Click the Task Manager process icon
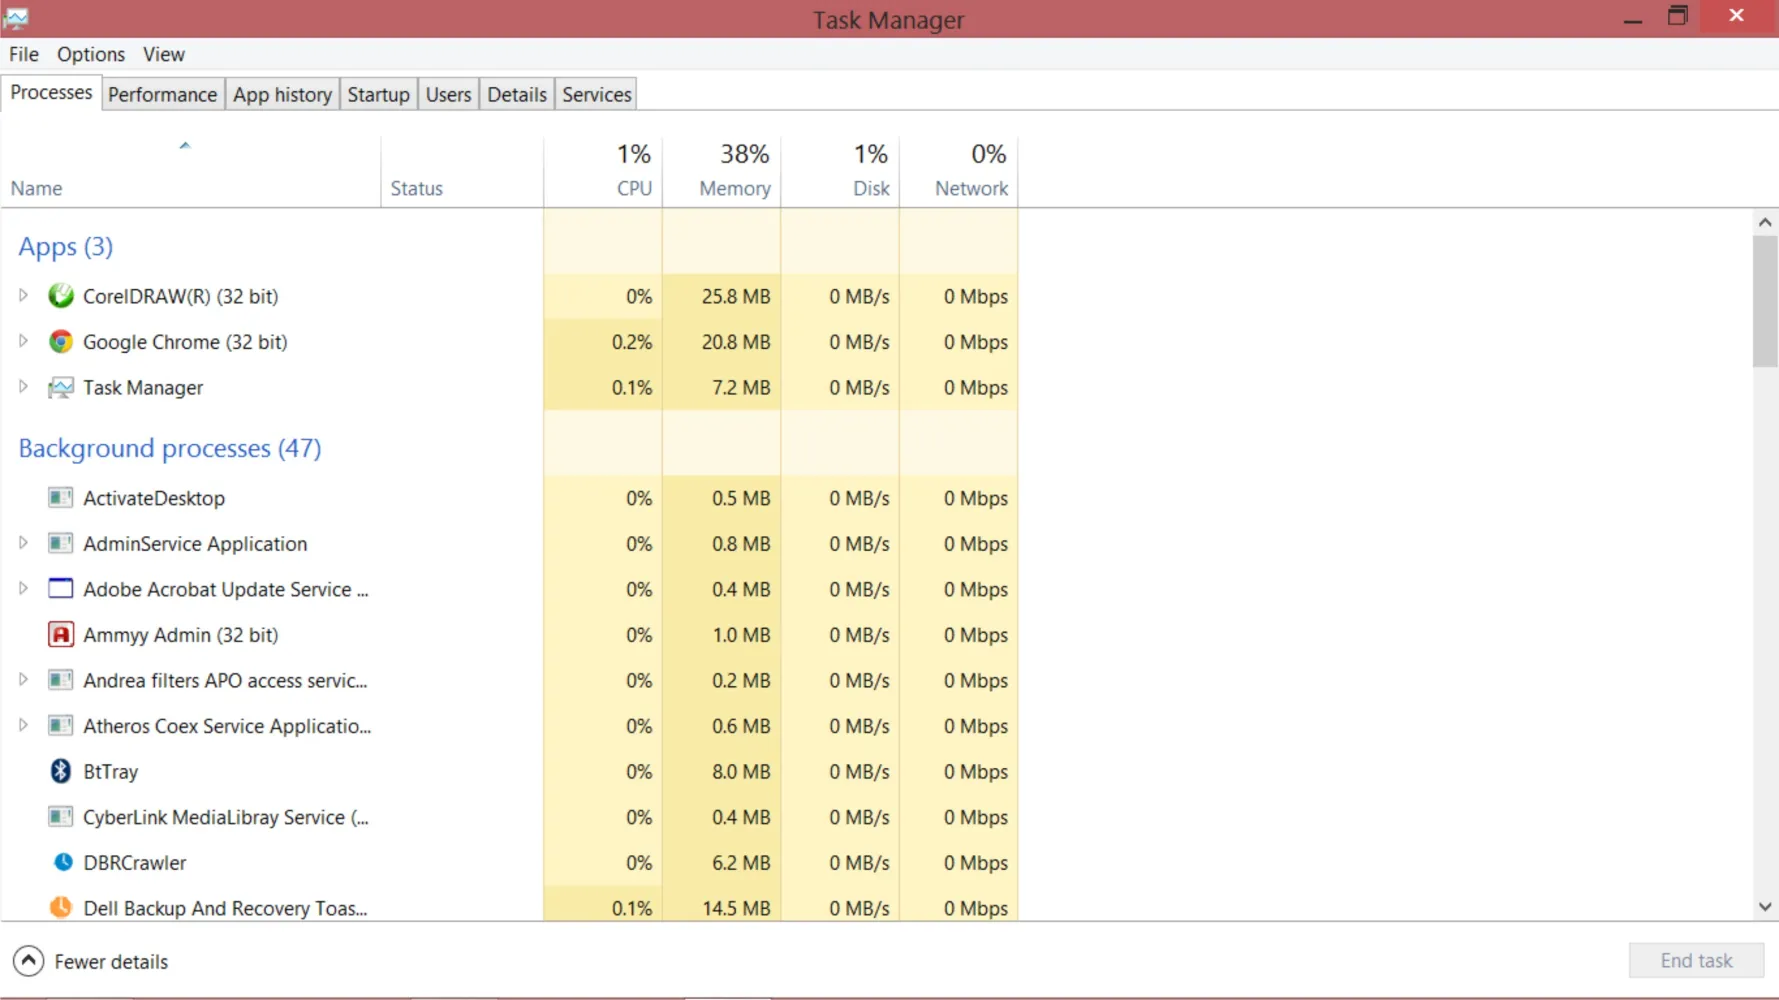1779x1000 pixels. [61, 387]
